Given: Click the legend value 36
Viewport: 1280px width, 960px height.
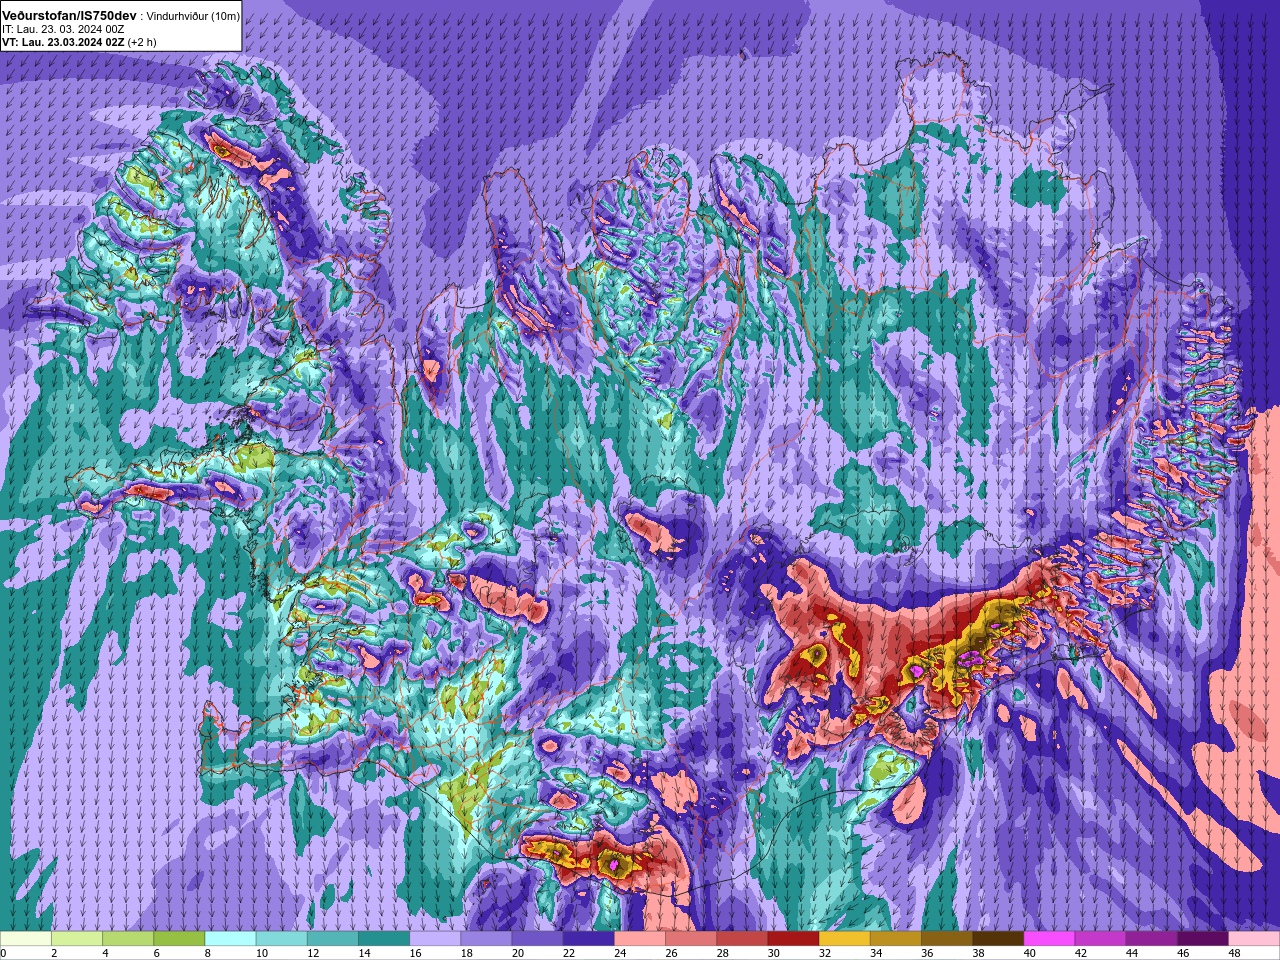Looking at the screenshot, I should tap(927, 953).
